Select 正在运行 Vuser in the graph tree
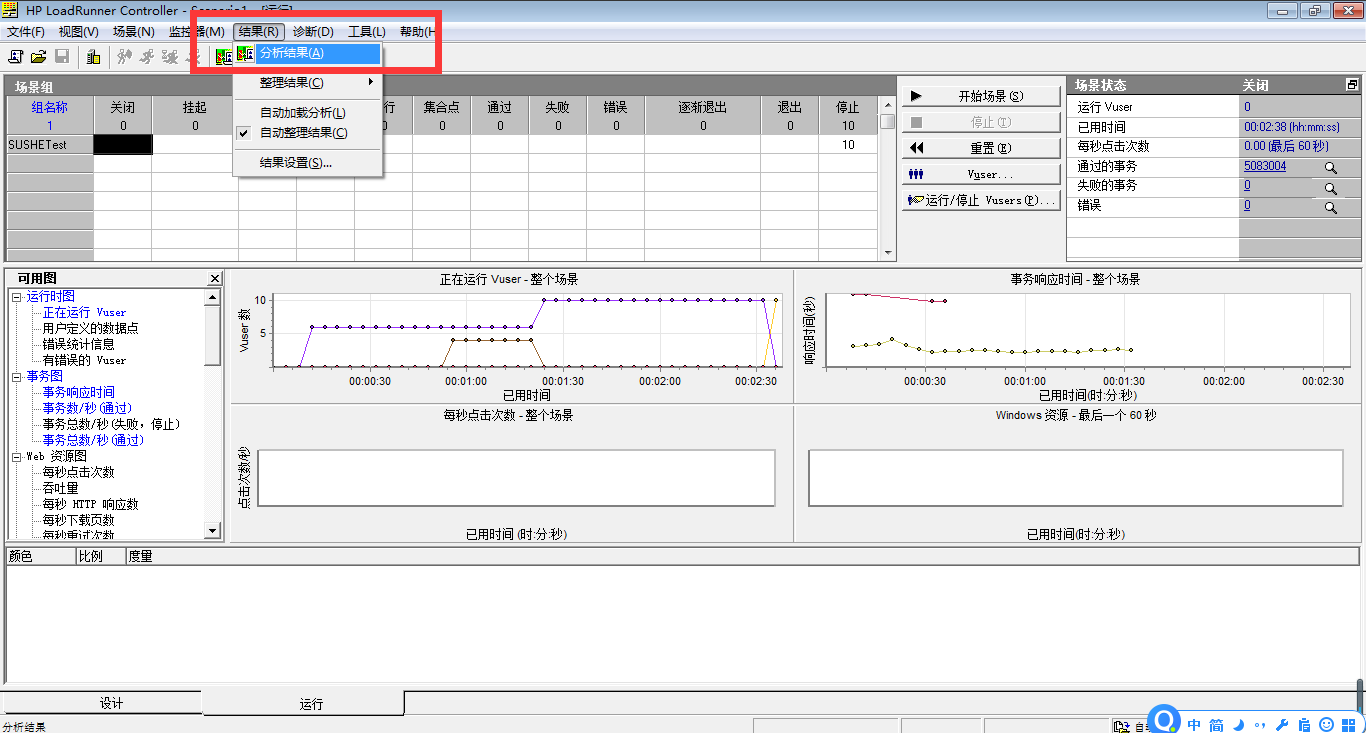The image size is (1366, 733). pyautogui.click(x=84, y=312)
